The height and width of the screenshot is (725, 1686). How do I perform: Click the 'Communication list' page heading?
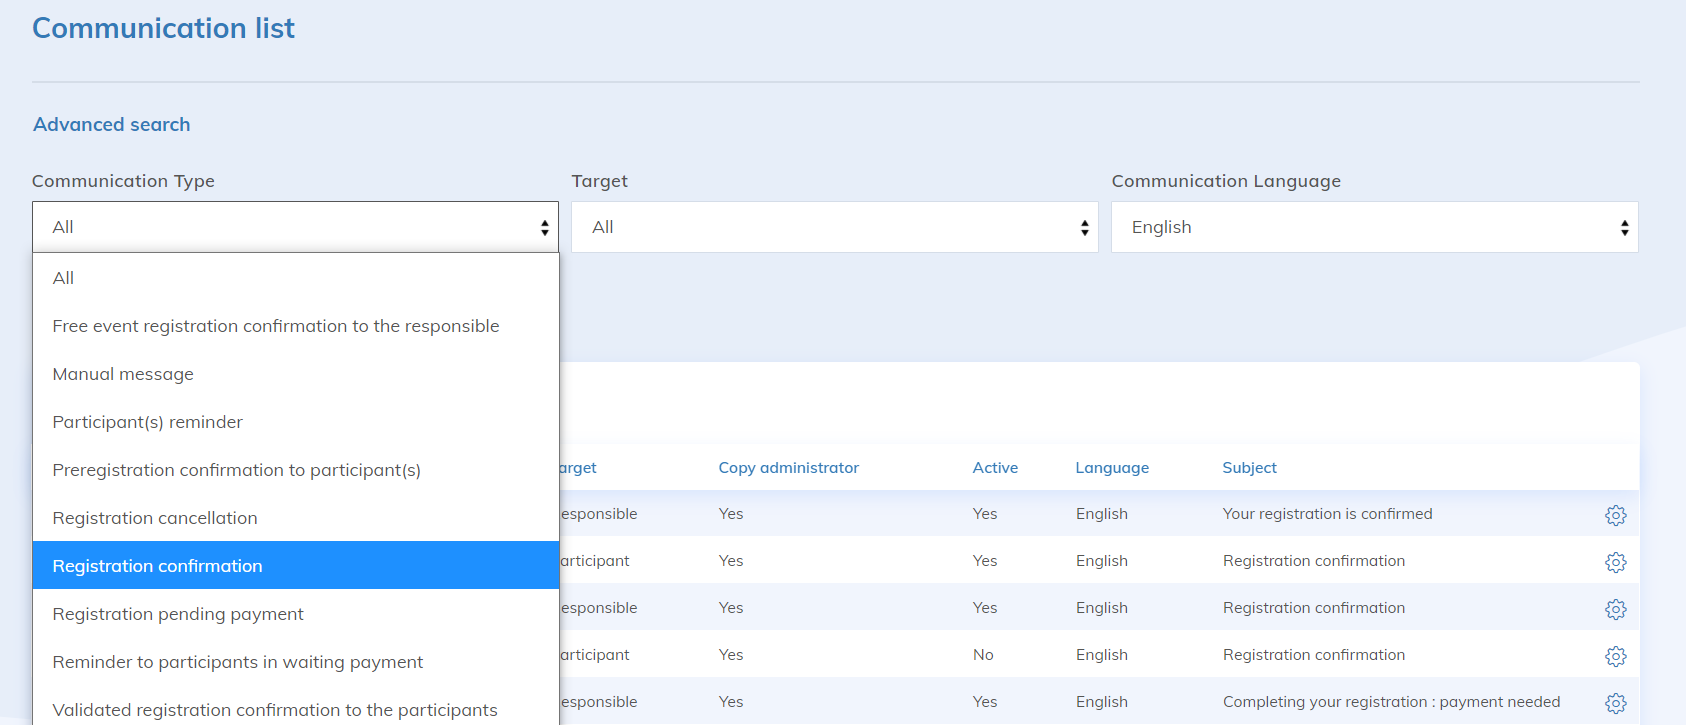163,28
